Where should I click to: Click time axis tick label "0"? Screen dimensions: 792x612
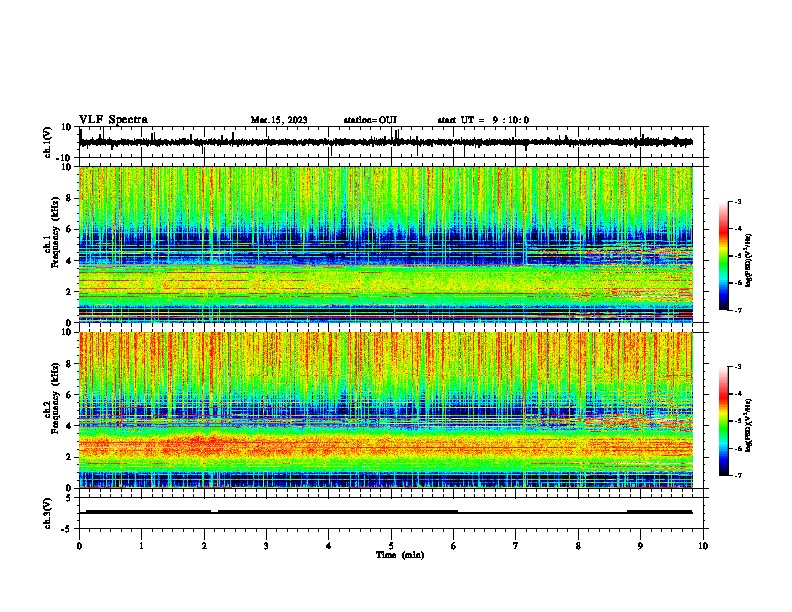tap(79, 546)
